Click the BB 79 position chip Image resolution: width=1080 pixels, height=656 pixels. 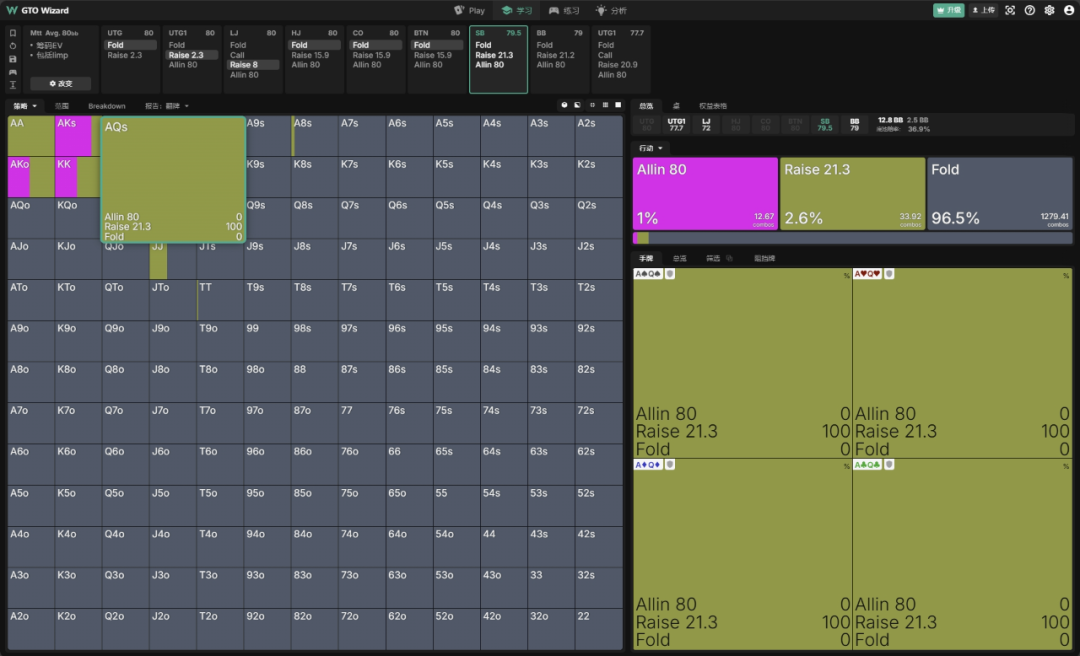pyautogui.click(x=854, y=124)
